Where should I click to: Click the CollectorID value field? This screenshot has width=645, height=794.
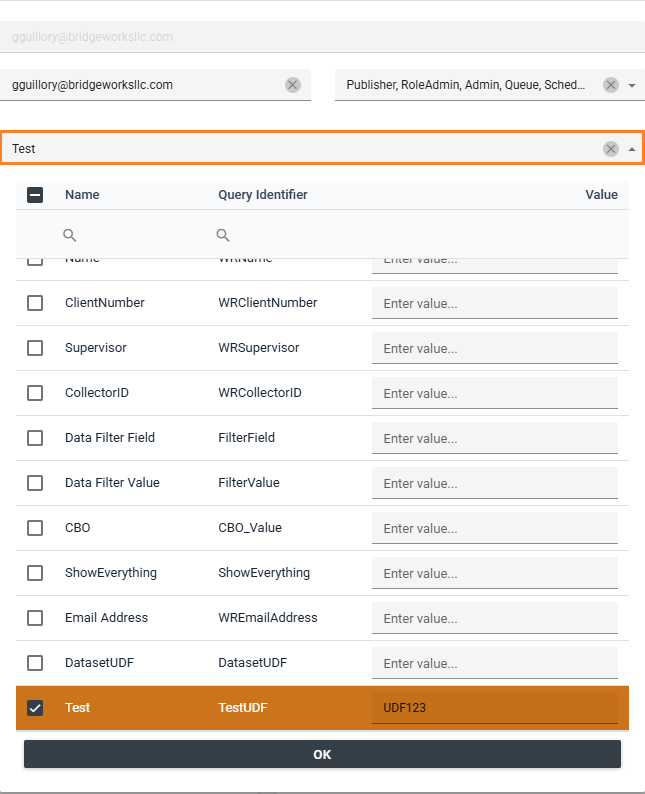pos(495,393)
